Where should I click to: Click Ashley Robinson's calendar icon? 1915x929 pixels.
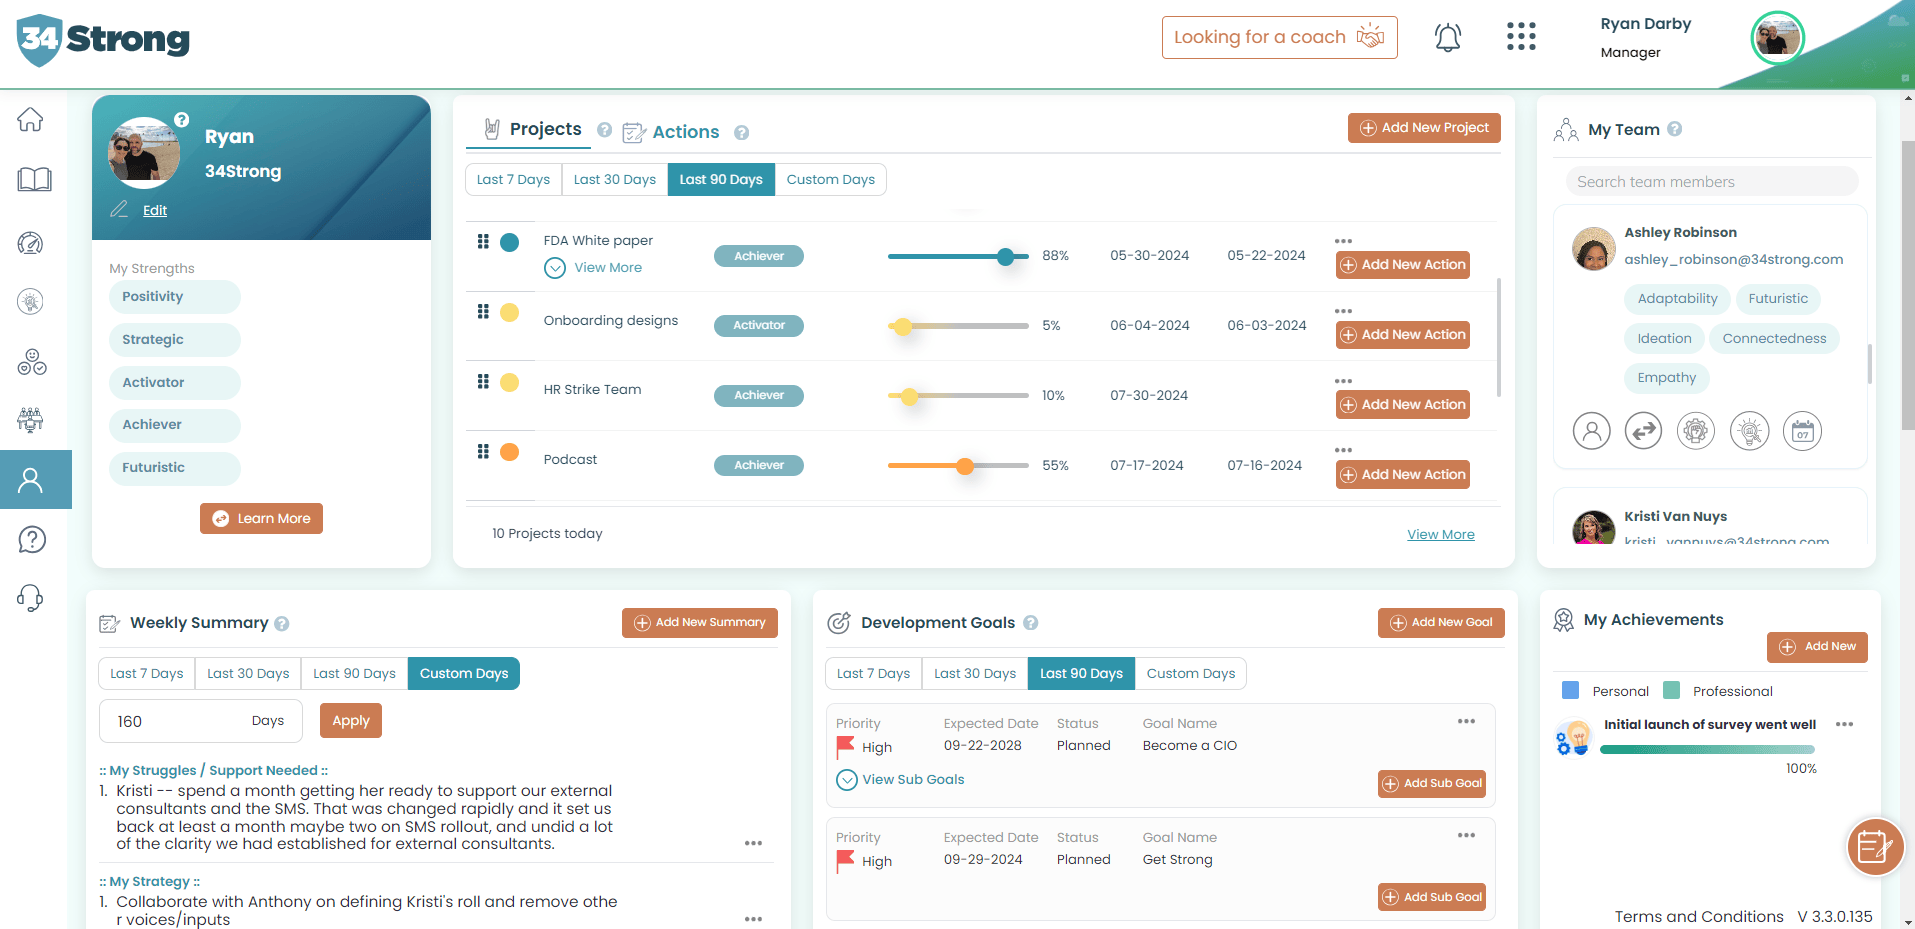pyautogui.click(x=1802, y=432)
